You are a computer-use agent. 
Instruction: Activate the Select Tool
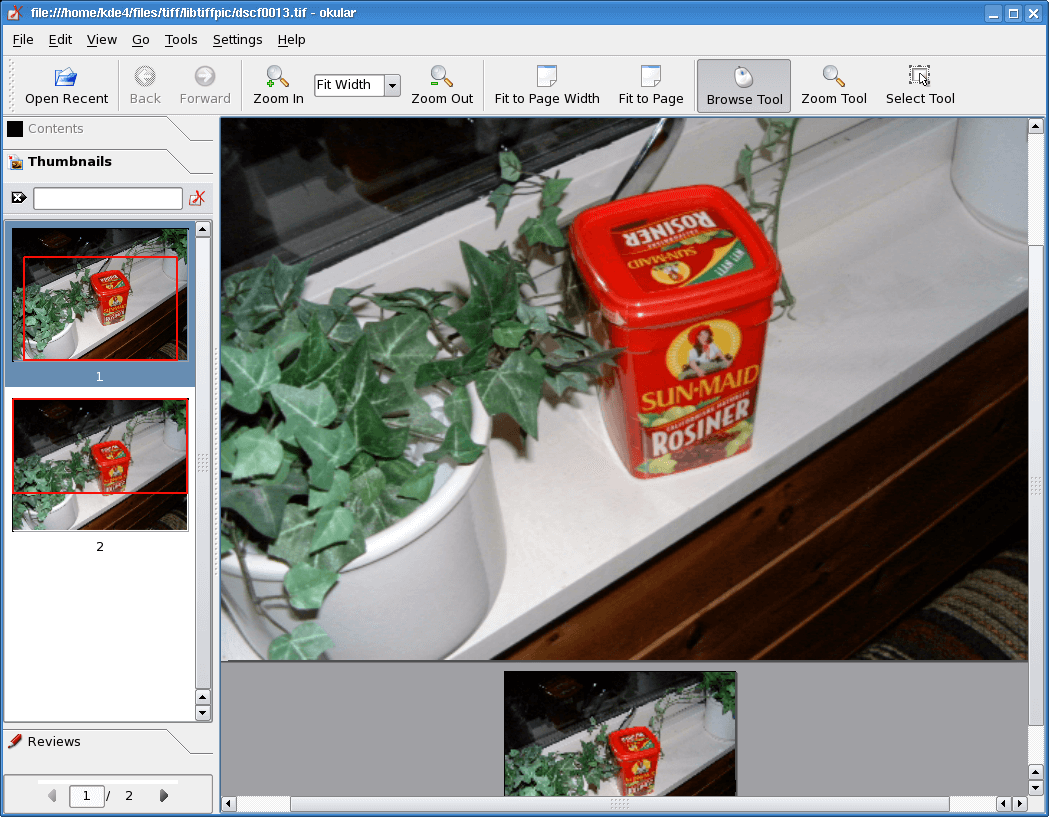[918, 85]
